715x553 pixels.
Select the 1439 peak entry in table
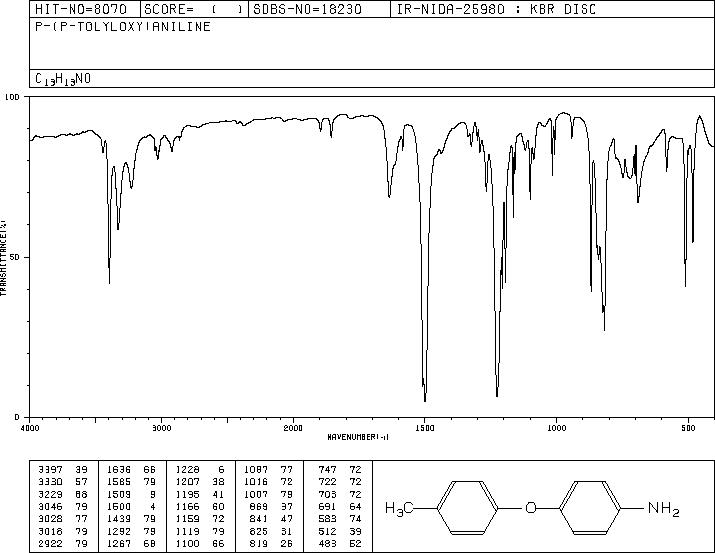[x=131, y=519]
